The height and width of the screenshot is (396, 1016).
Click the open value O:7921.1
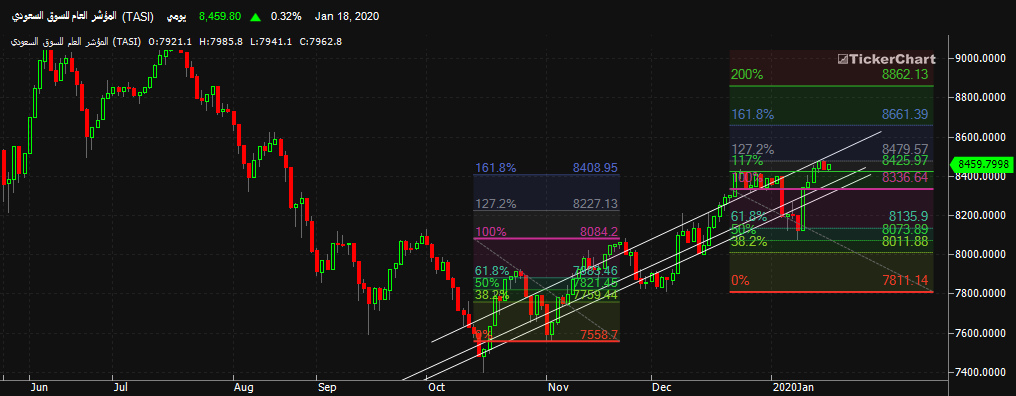click(x=170, y=41)
